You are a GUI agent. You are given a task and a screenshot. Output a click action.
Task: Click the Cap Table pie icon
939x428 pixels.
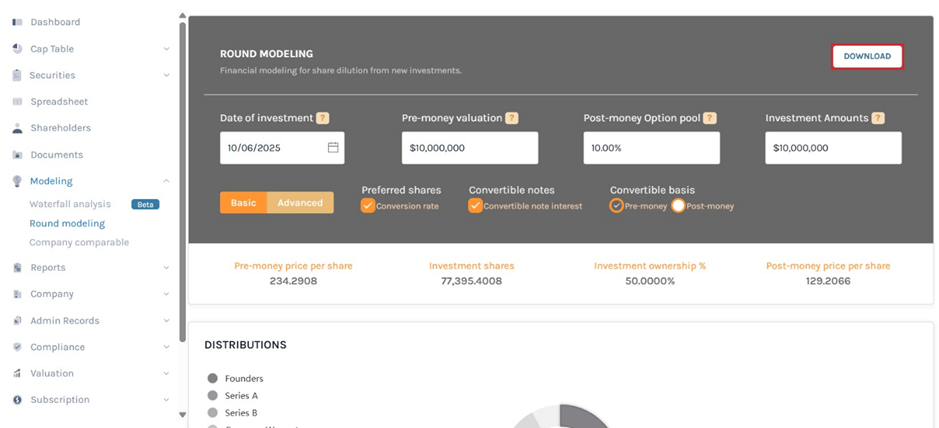[17, 49]
